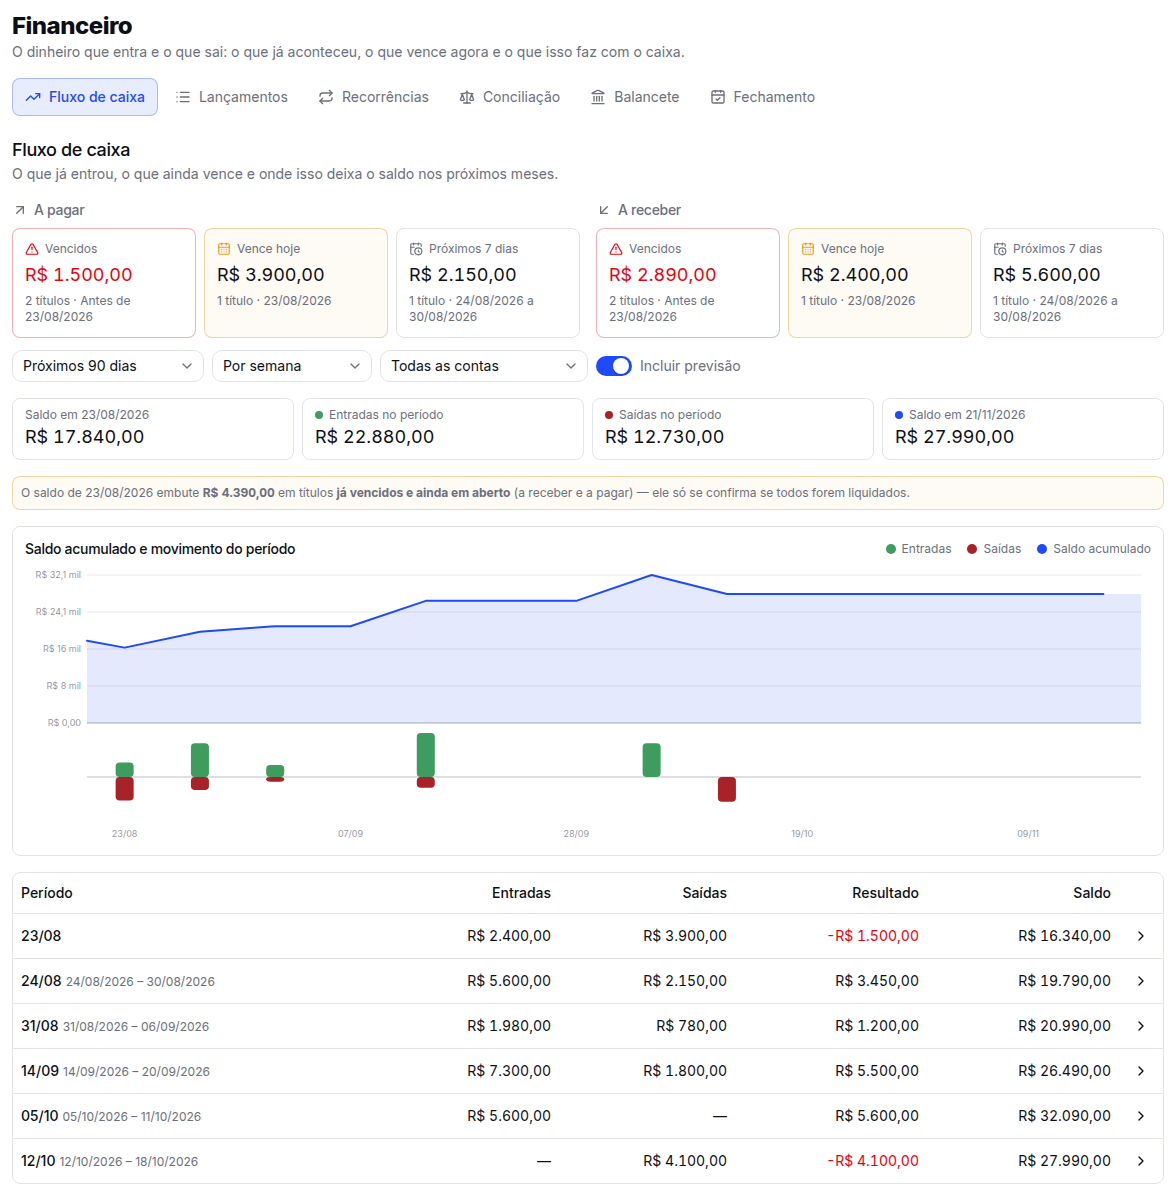The width and height of the screenshot is (1174, 1192).
Task: Switch to the Lançamentos tab
Action: pos(231,97)
